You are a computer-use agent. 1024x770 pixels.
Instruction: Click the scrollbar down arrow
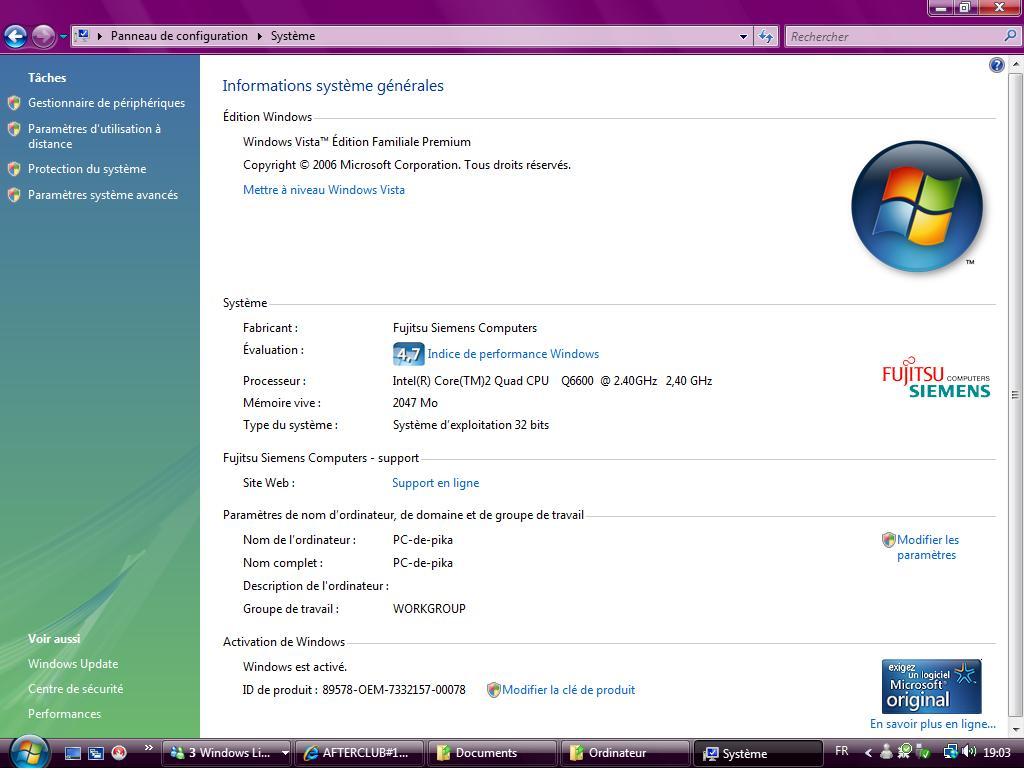tap(1016, 730)
